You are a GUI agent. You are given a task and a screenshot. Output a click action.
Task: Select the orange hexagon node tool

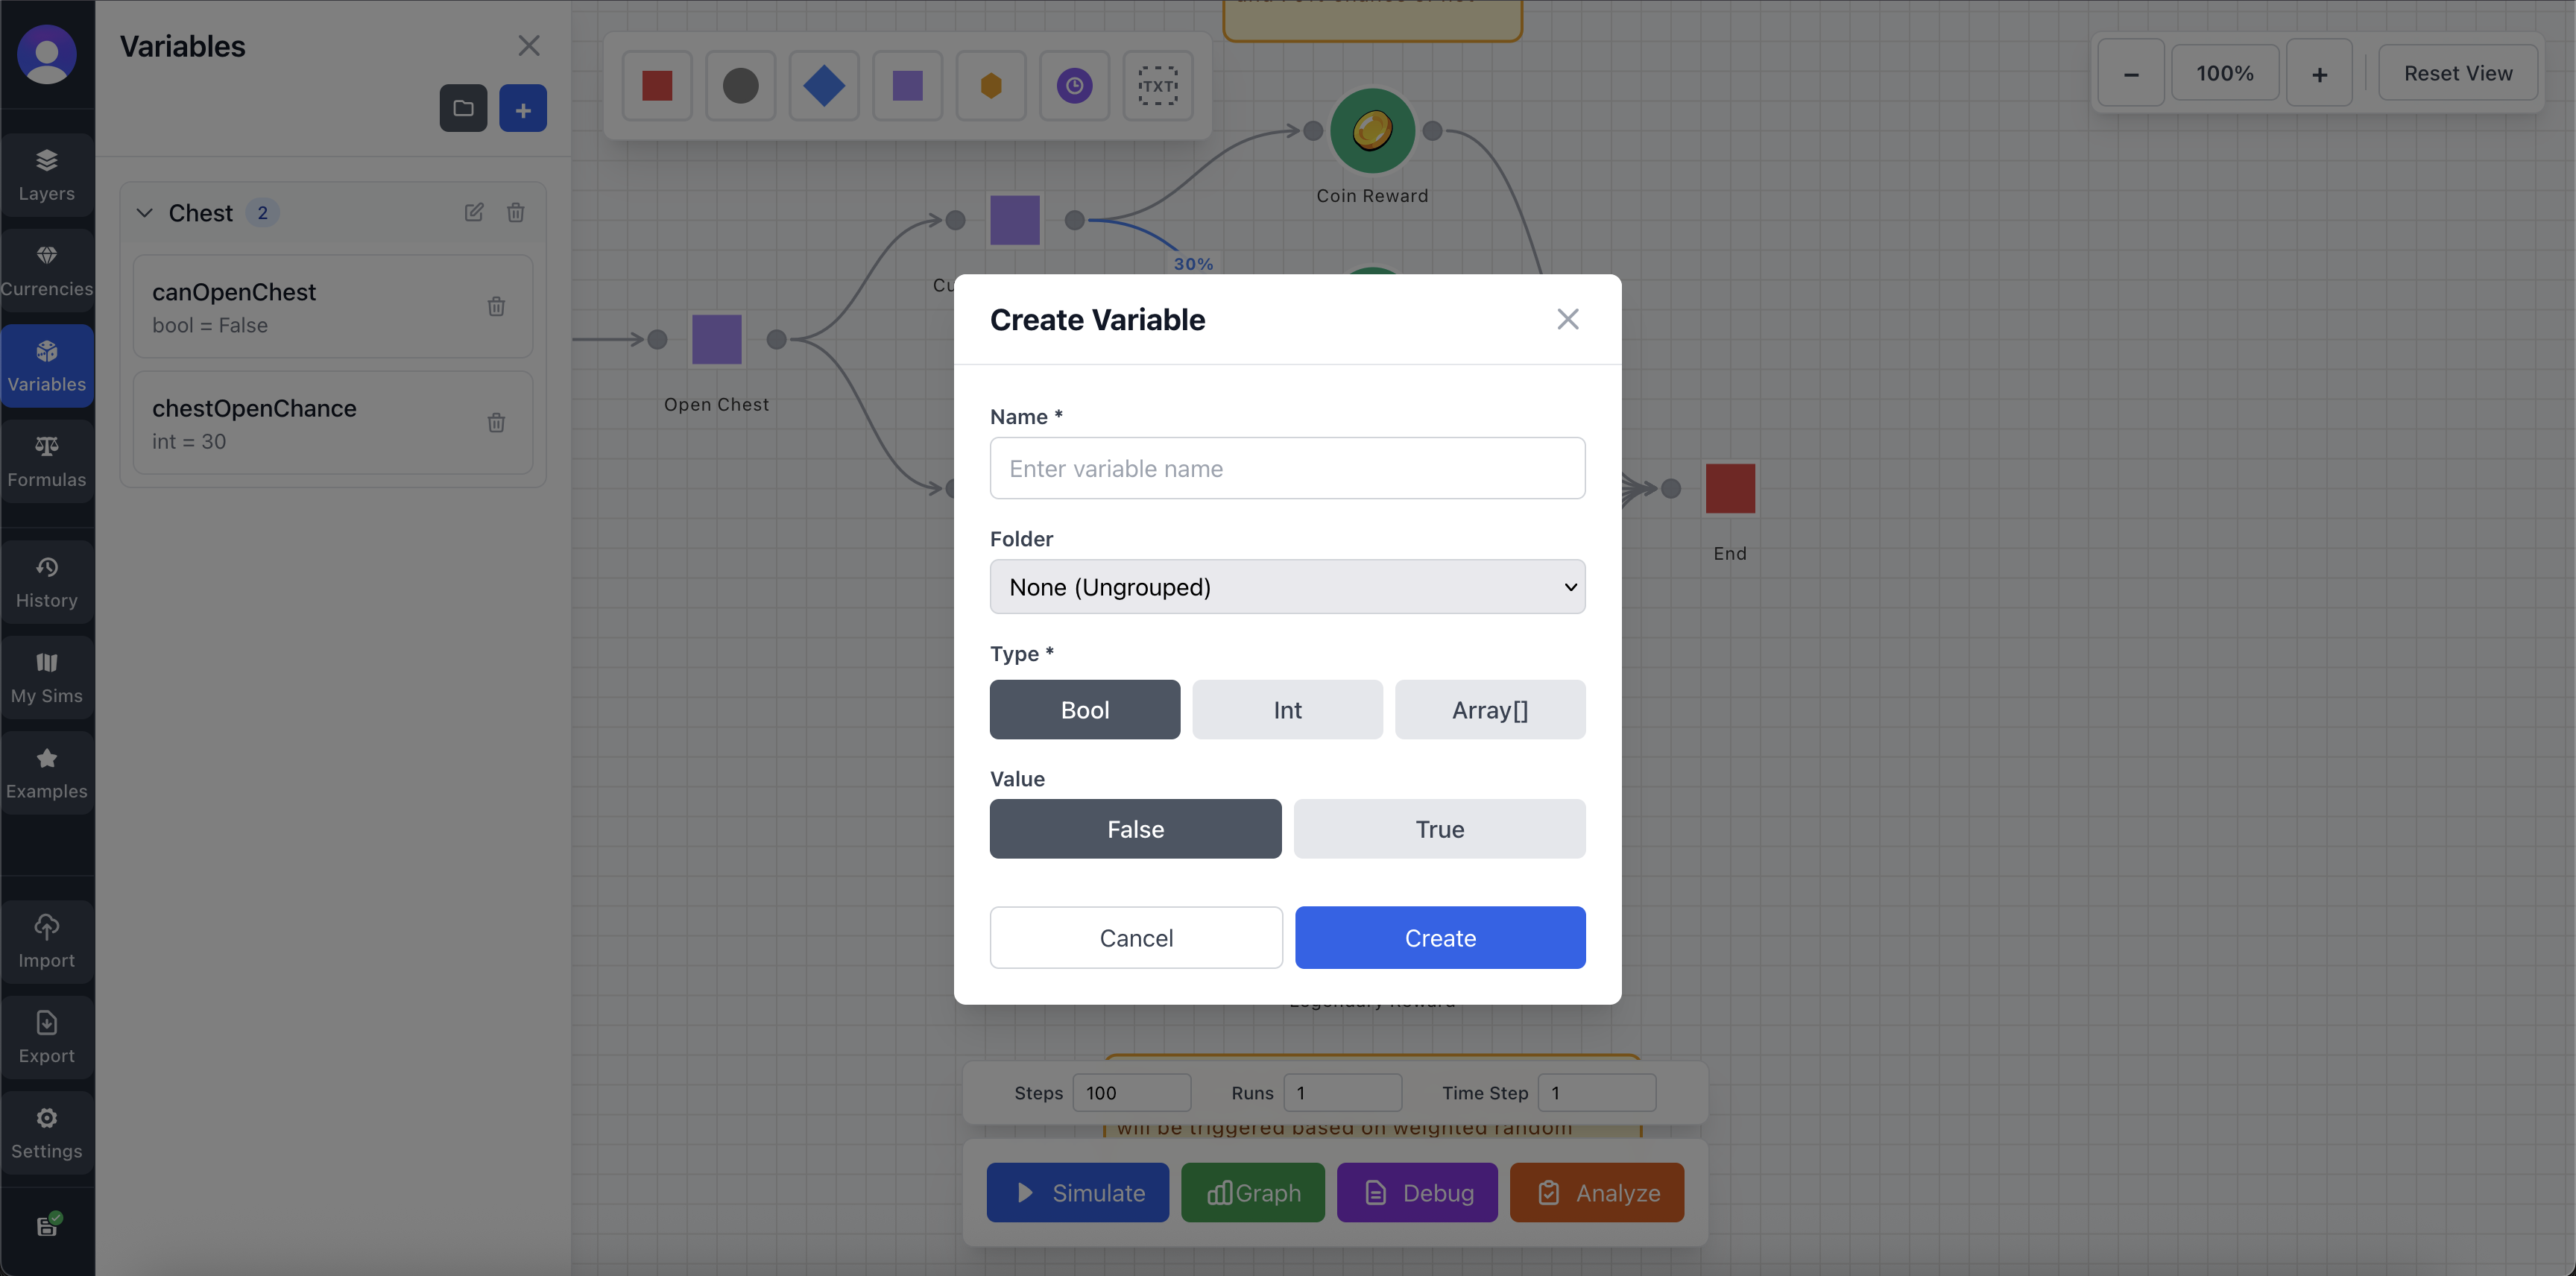pos(990,86)
